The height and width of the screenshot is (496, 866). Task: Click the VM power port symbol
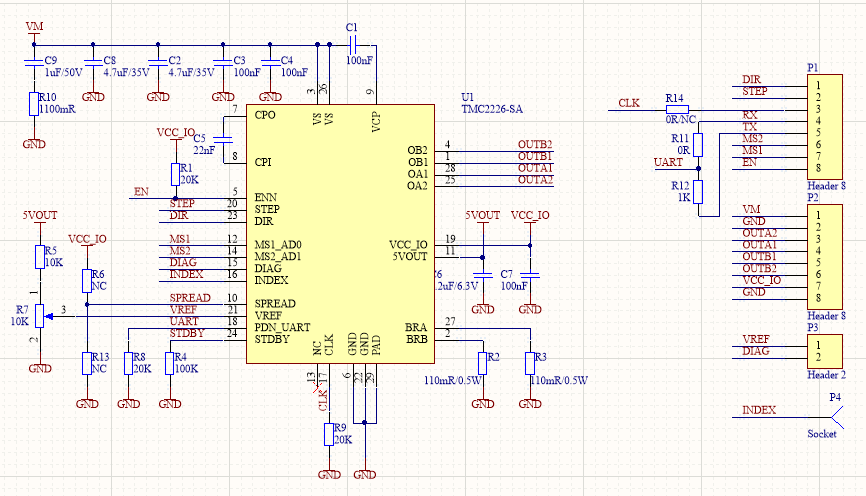coord(34,31)
